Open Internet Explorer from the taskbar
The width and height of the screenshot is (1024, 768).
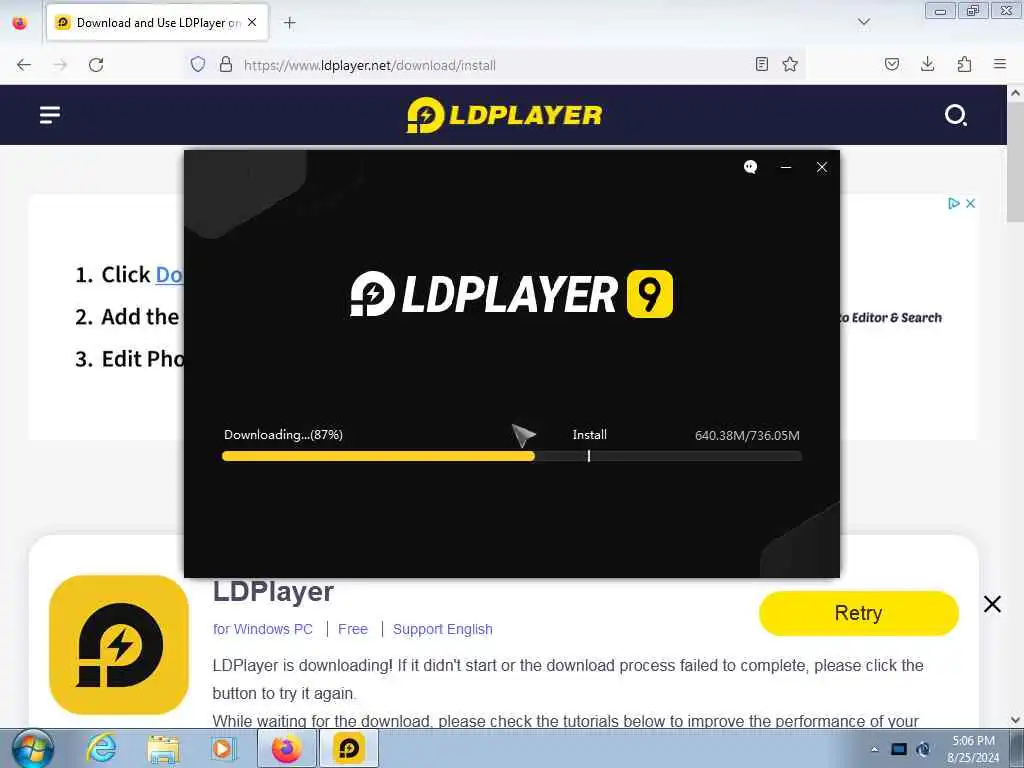pyautogui.click(x=101, y=748)
